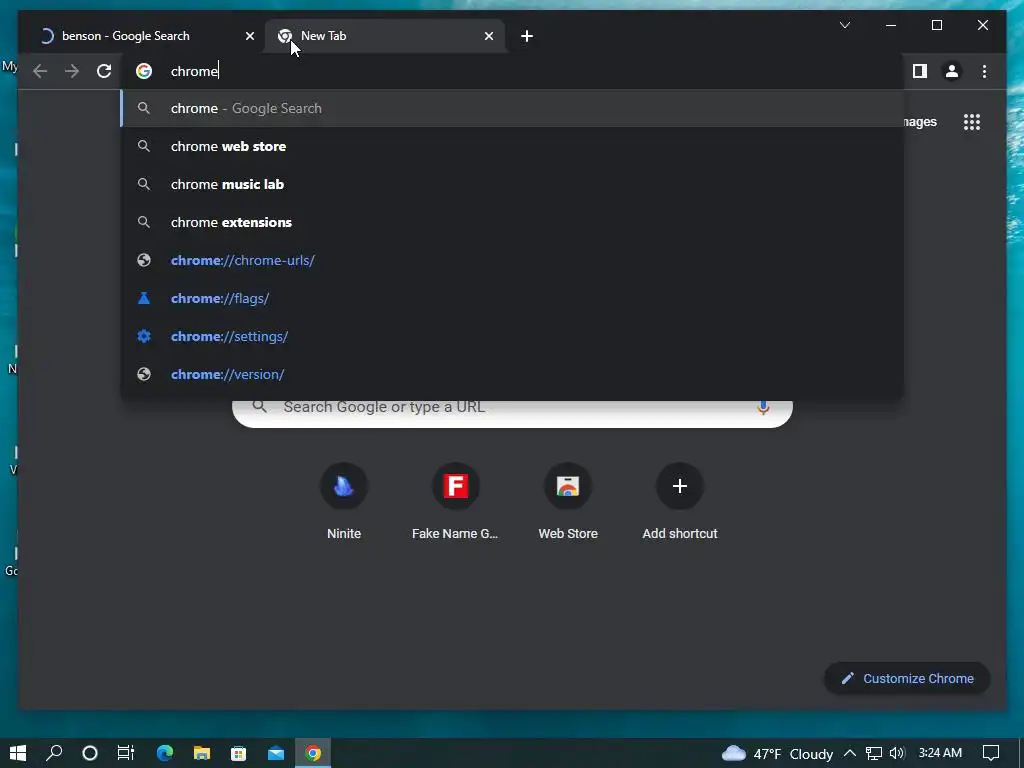Screen dimensions: 1024x768
Task: Open the Web Store shortcut
Action: (568, 502)
